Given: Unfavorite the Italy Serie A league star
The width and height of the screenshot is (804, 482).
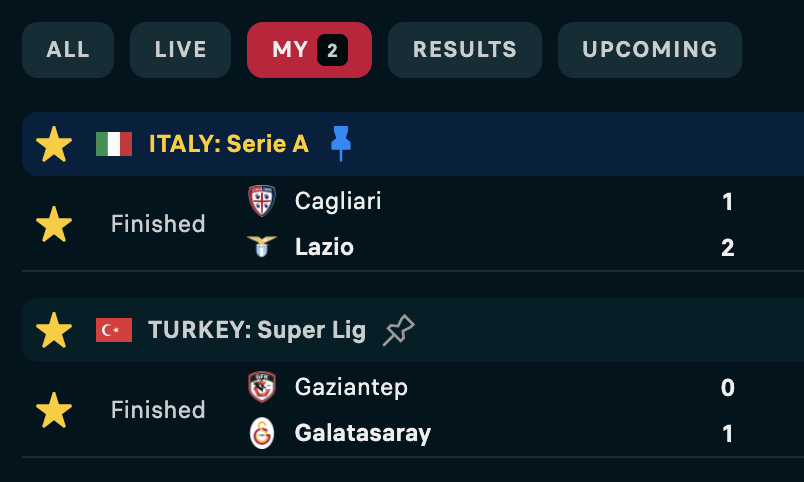Looking at the screenshot, I should pyautogui.click(x=54, y=144).
